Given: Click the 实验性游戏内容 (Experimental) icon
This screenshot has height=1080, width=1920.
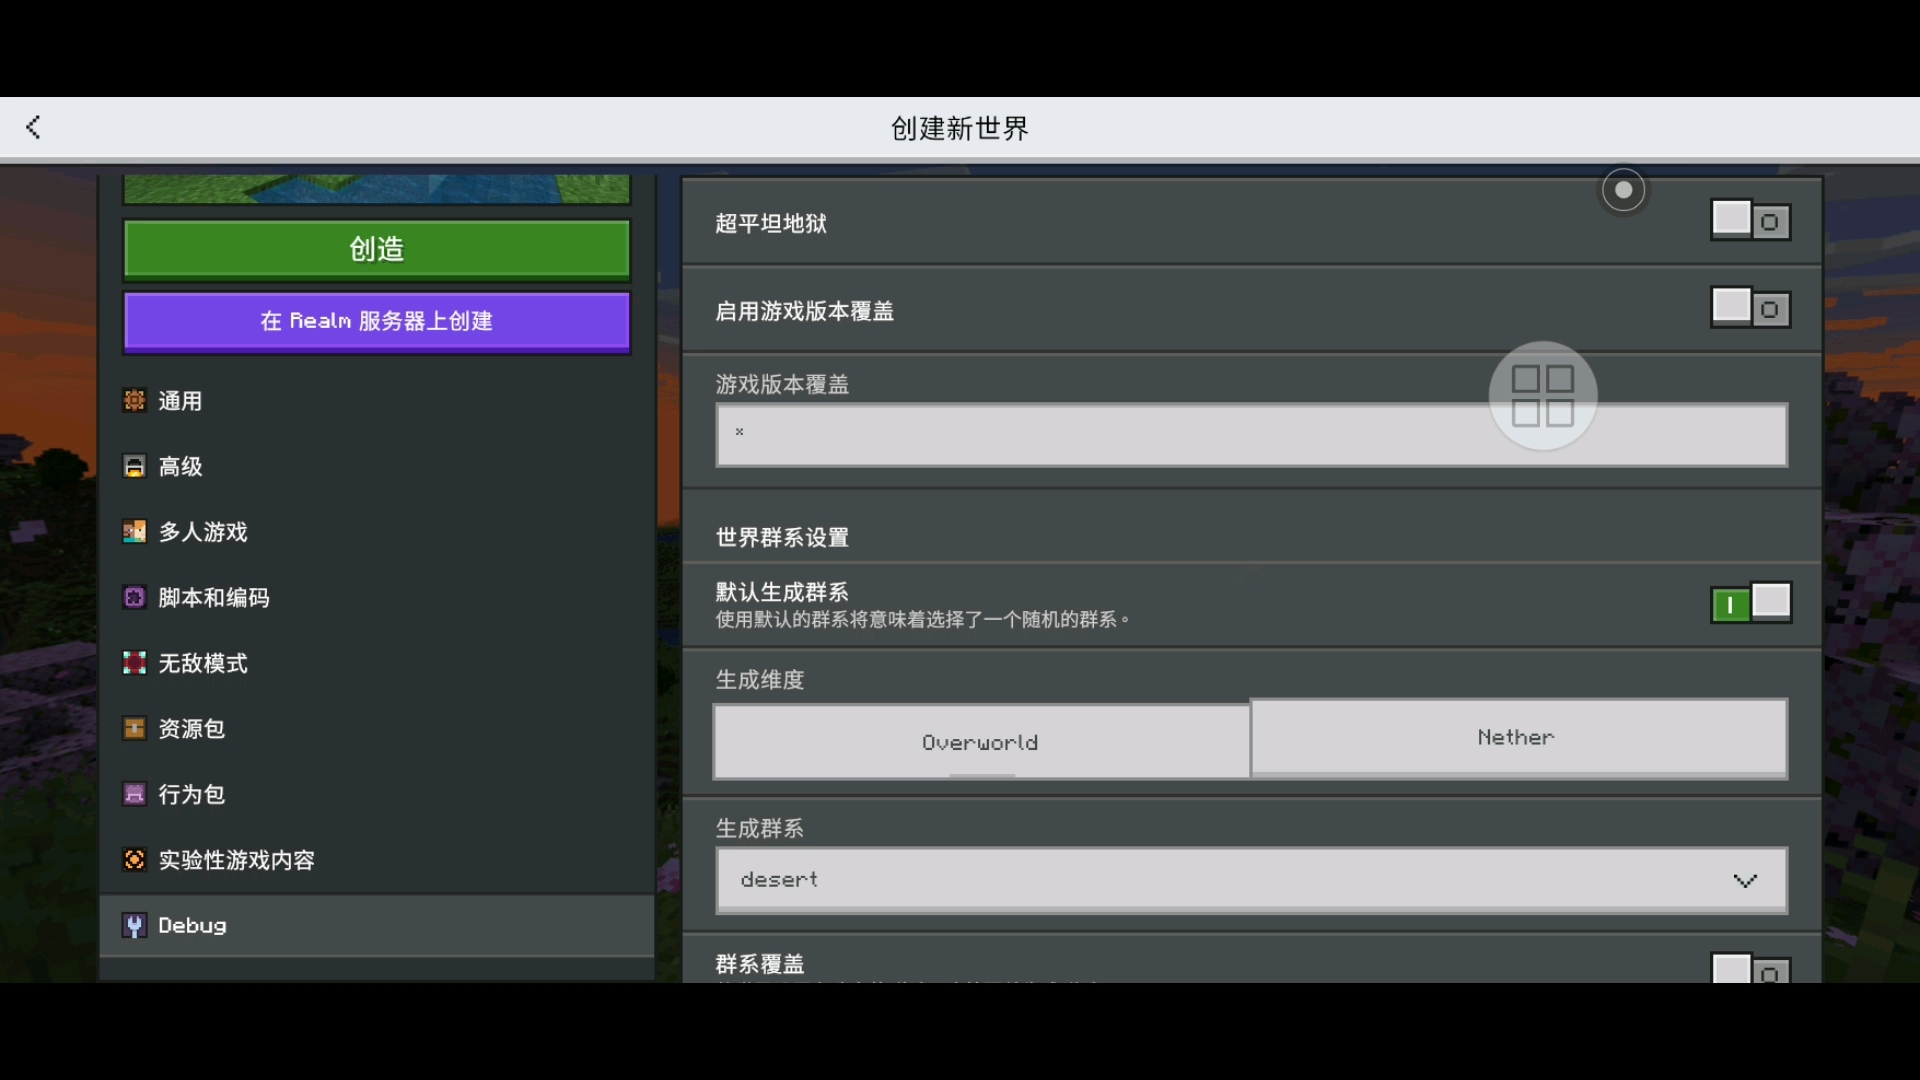Looking at the screenshot, I should (x=135, y=858).
